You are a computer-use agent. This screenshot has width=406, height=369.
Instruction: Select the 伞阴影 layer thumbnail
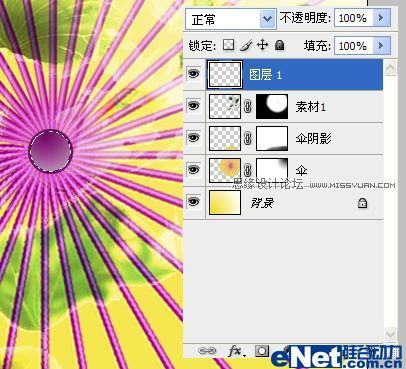click(x=225, y=138)
